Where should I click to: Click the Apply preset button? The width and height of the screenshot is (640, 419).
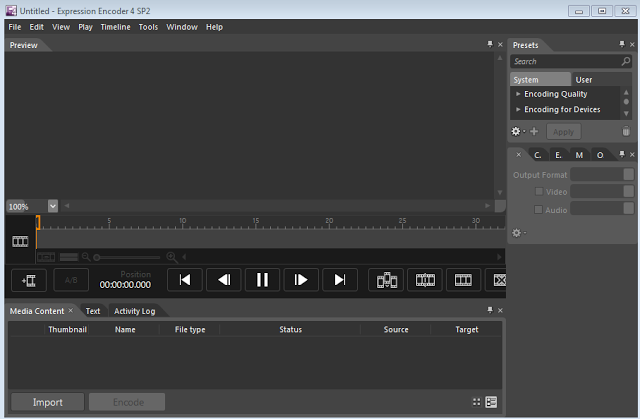click(563, 132)
